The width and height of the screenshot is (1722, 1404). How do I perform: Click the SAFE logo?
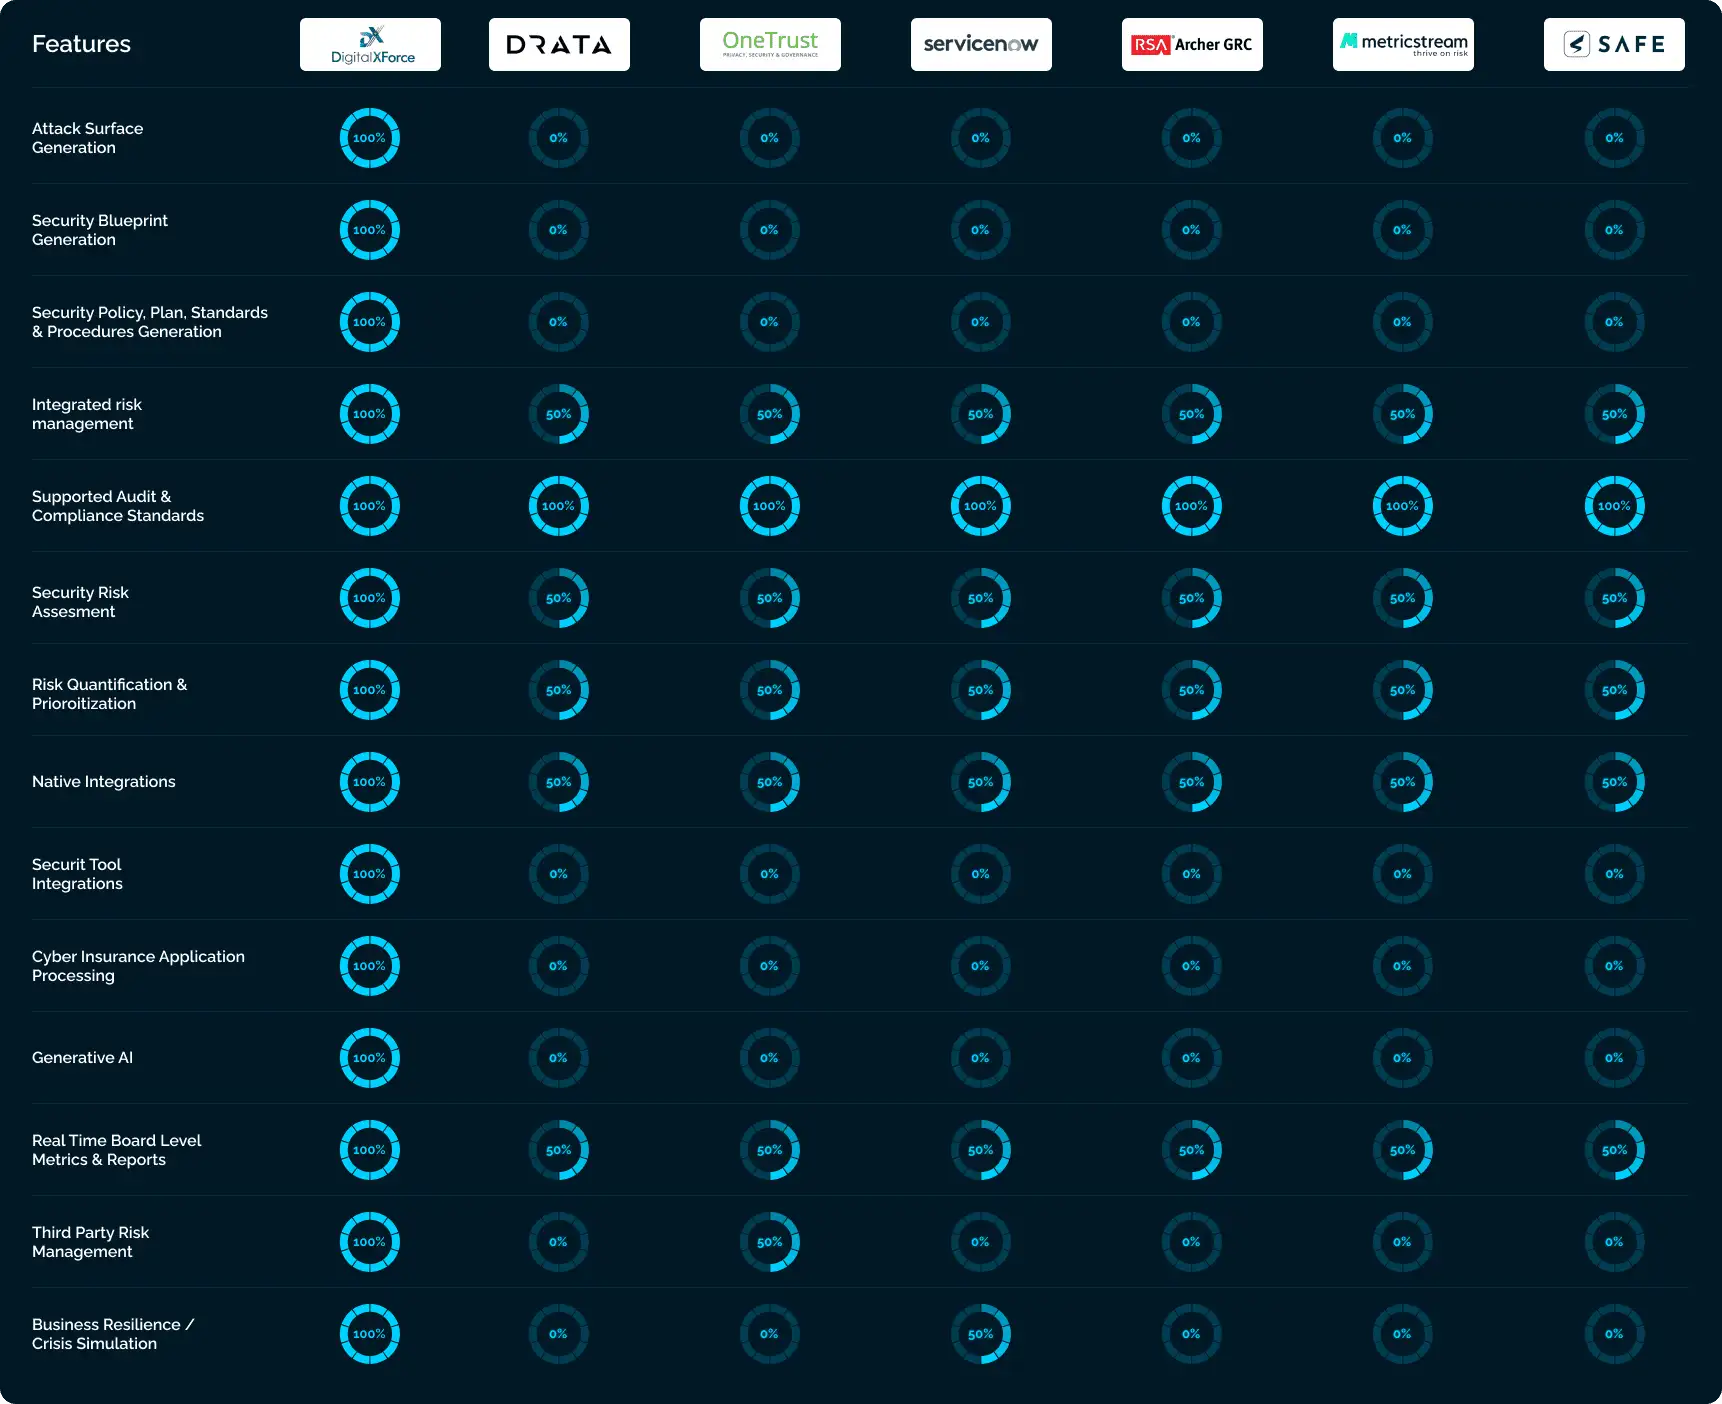click(x=1614, y=45)
